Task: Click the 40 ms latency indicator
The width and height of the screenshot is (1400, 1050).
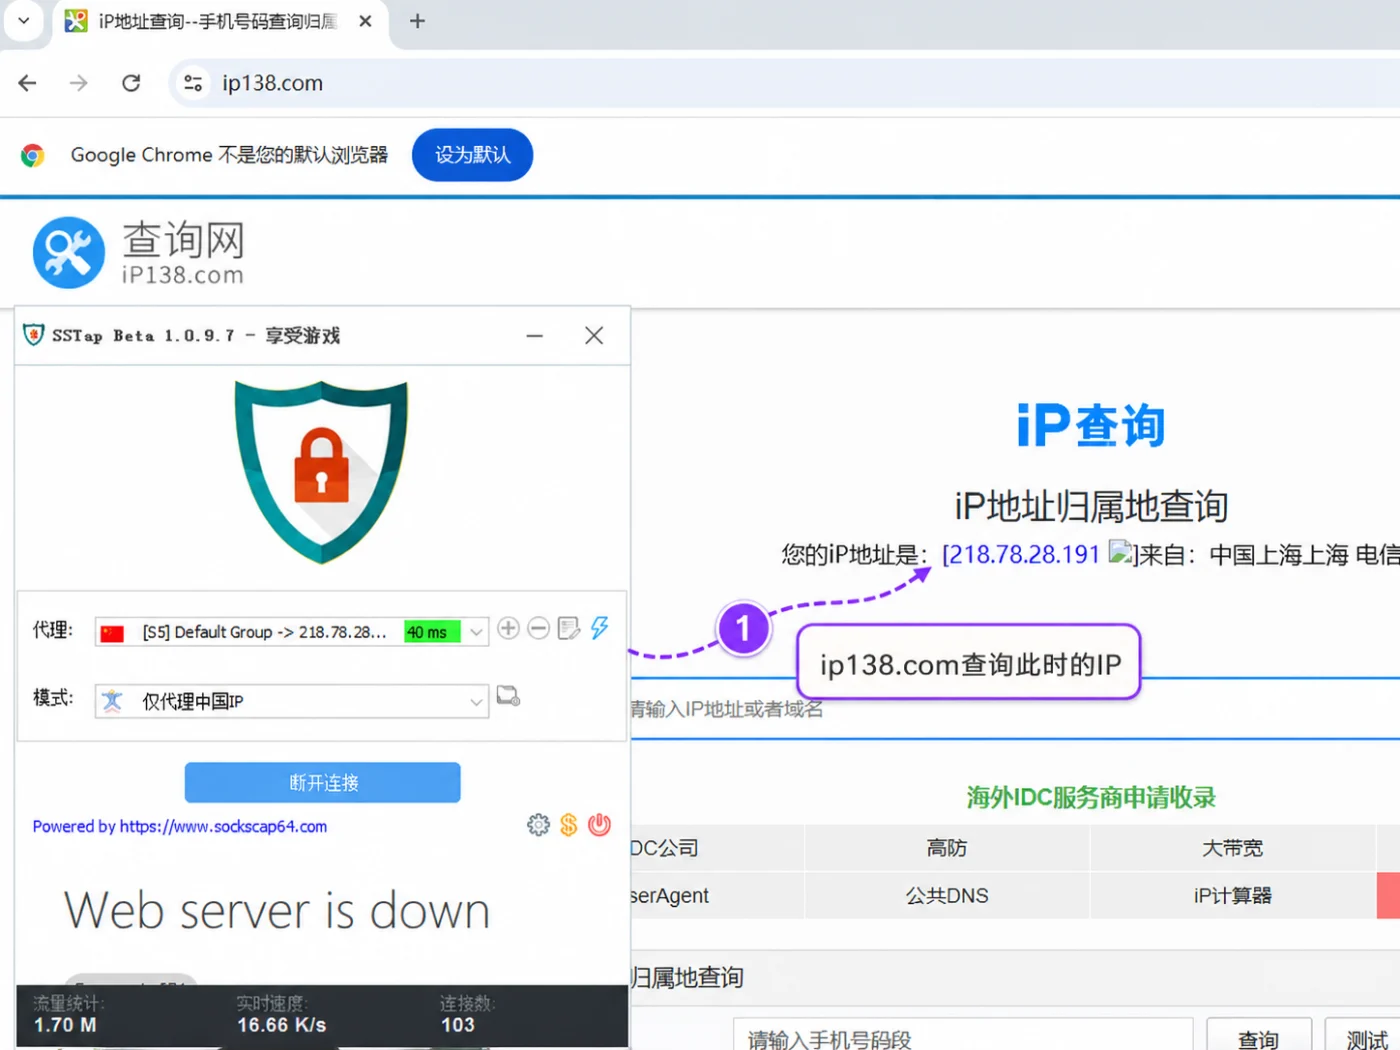Action: click(432, 632)
